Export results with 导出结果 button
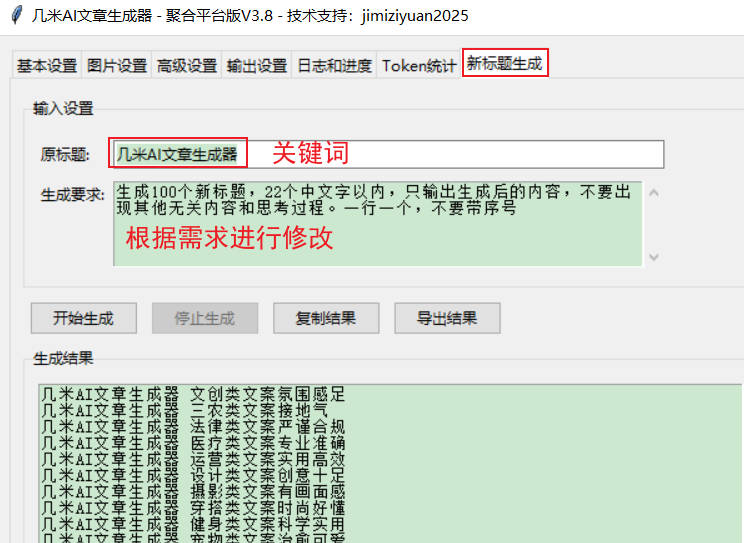 click(x=447, y=318)
